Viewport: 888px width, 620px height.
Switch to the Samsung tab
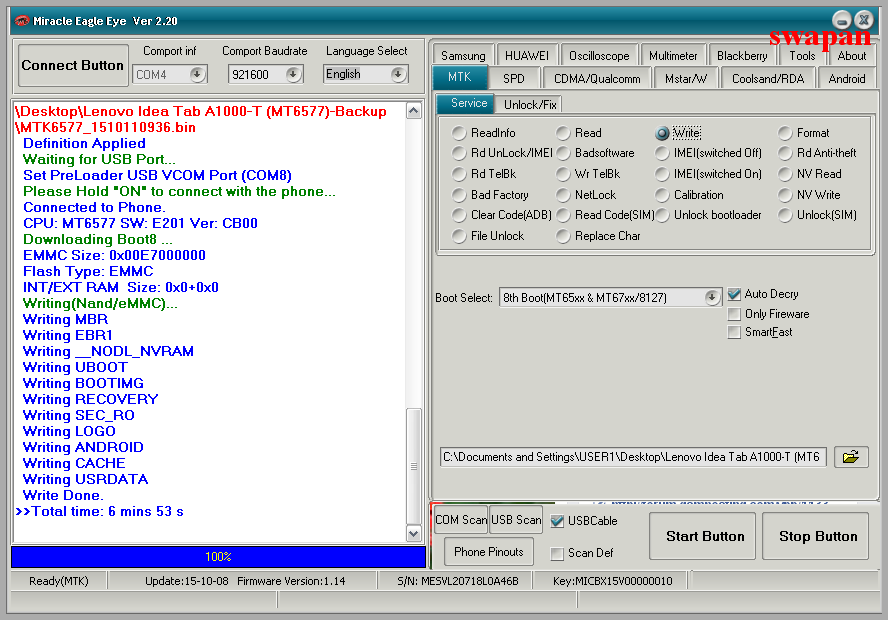pyautogui.click(x=463, y=55)
